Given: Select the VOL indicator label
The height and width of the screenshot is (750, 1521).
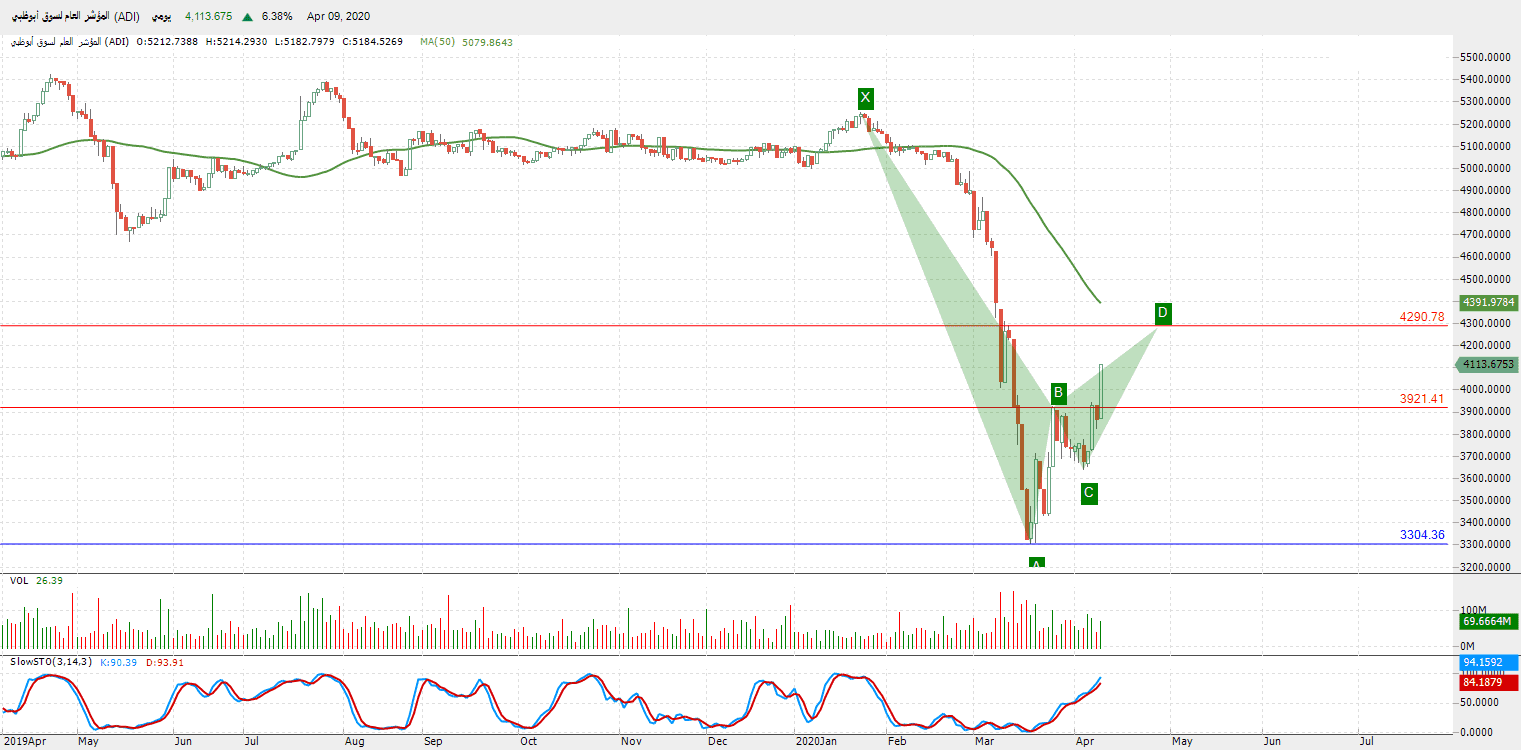Looking at the screenshot, I should (x=19, y=580).
